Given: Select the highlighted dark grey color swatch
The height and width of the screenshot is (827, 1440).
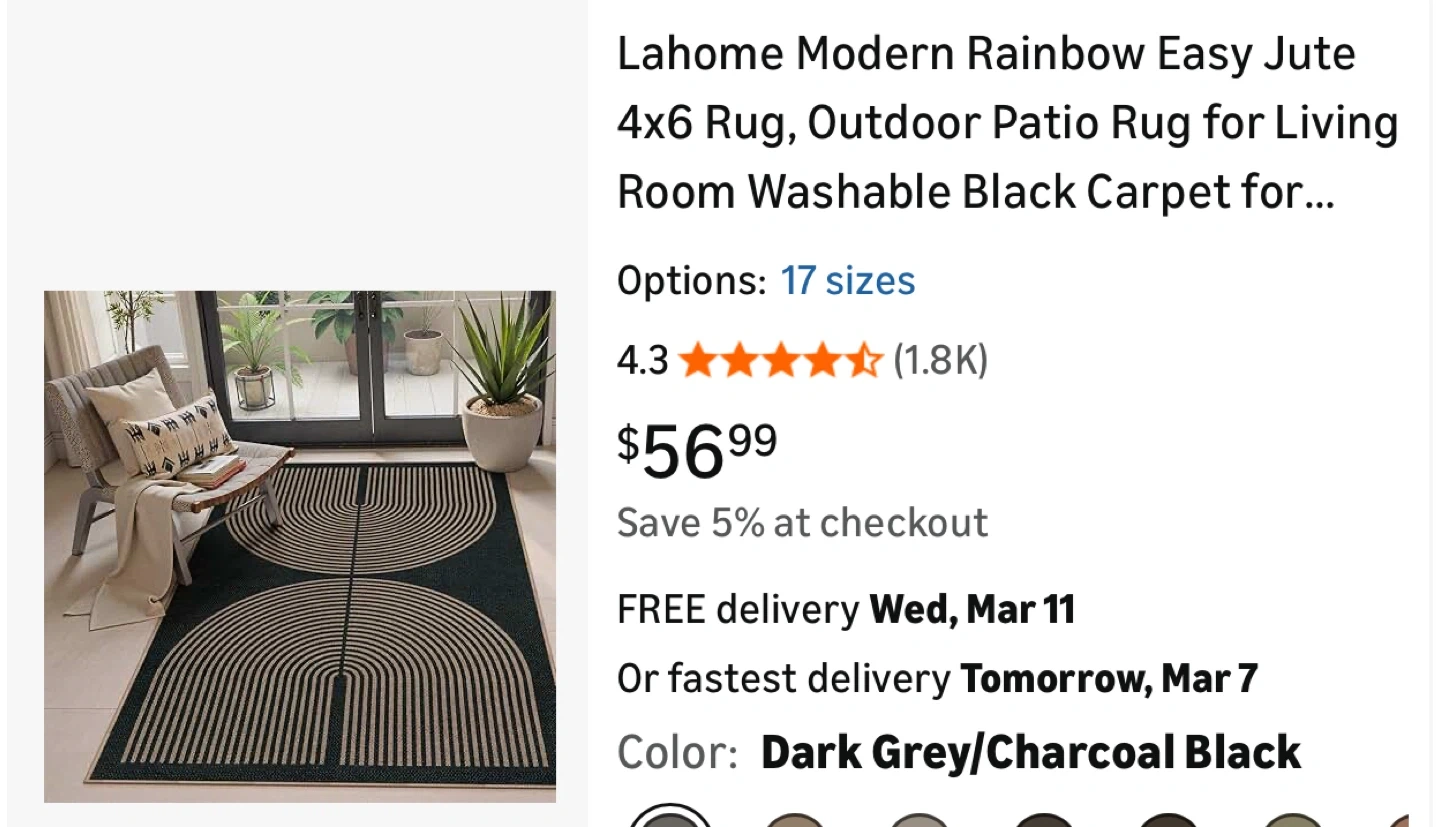Looking at the screenshot, I should pyautogui.click(x=669, y=819).
